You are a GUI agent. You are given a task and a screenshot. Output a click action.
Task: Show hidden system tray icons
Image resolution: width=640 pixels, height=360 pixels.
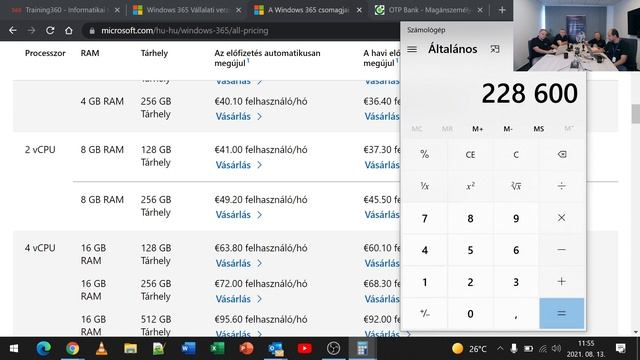500,349
